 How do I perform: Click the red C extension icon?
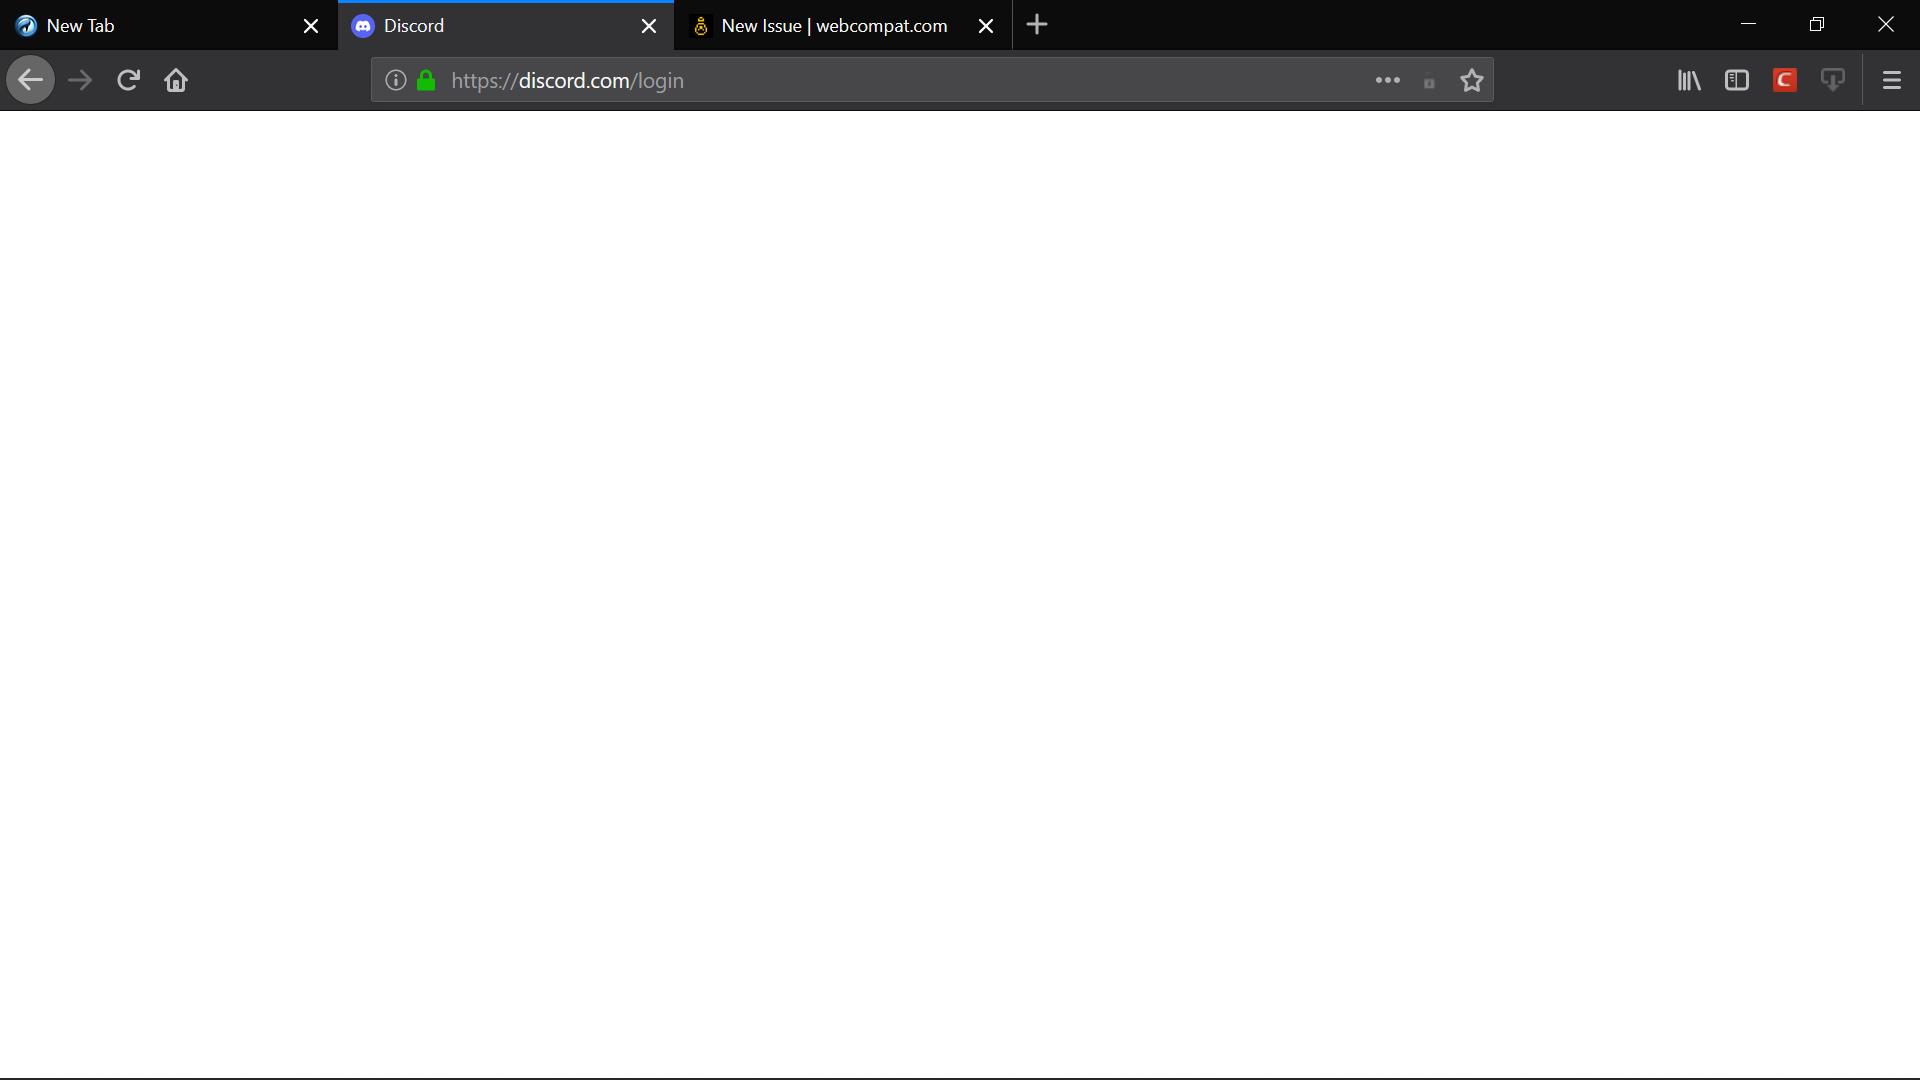click(1785, 80)
